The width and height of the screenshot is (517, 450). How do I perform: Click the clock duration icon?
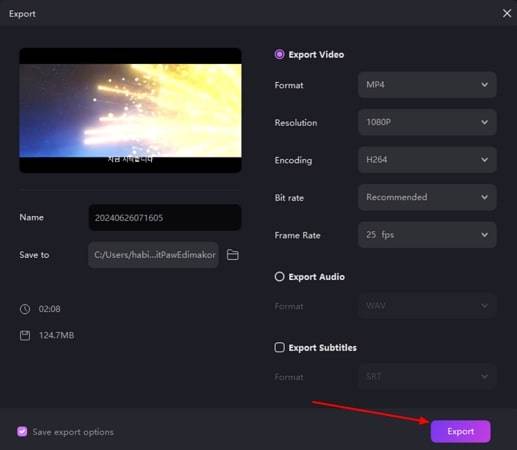[25, 309]
